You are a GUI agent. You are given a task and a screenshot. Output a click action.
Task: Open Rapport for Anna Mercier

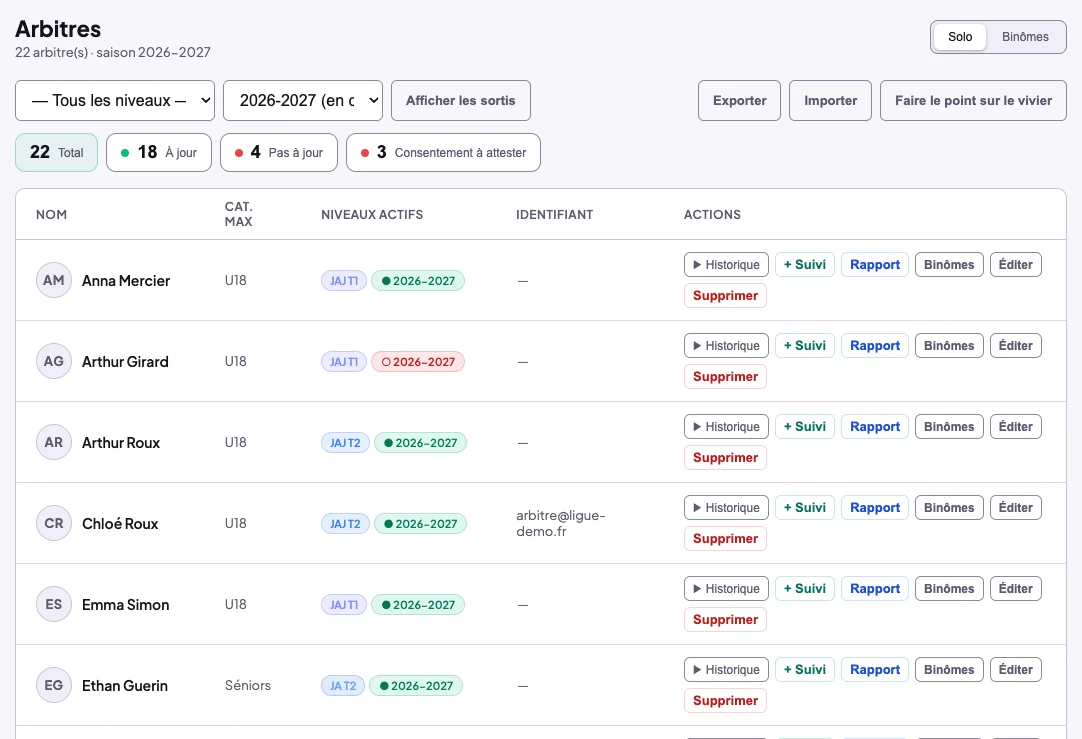pyautogui.click(x=875, y=264)
